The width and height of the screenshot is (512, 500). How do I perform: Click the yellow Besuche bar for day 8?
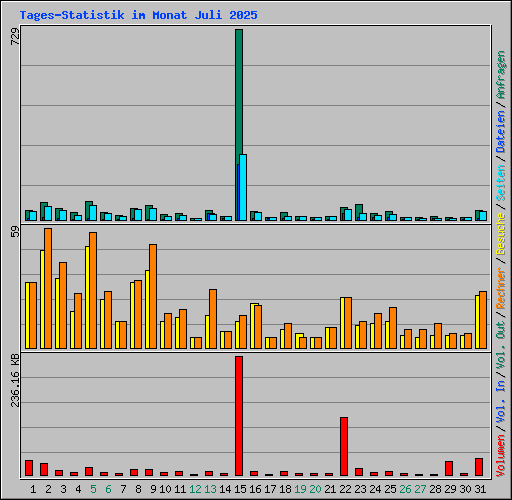(132, 316)
